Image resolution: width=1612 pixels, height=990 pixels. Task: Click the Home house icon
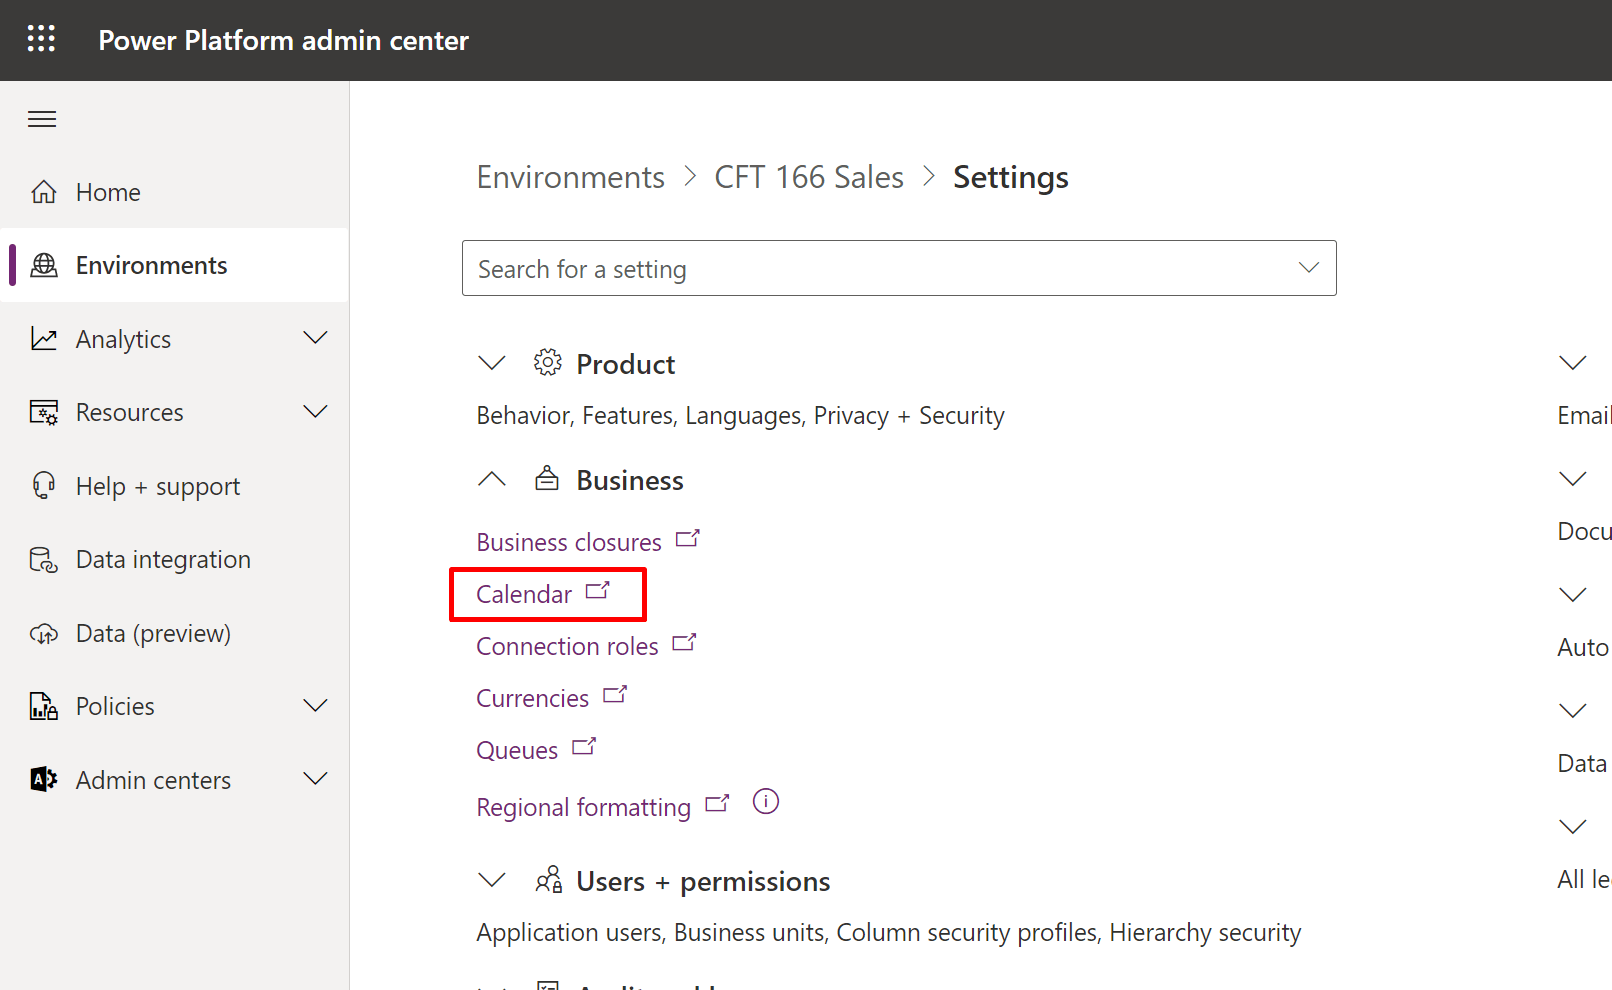[44, 192]
